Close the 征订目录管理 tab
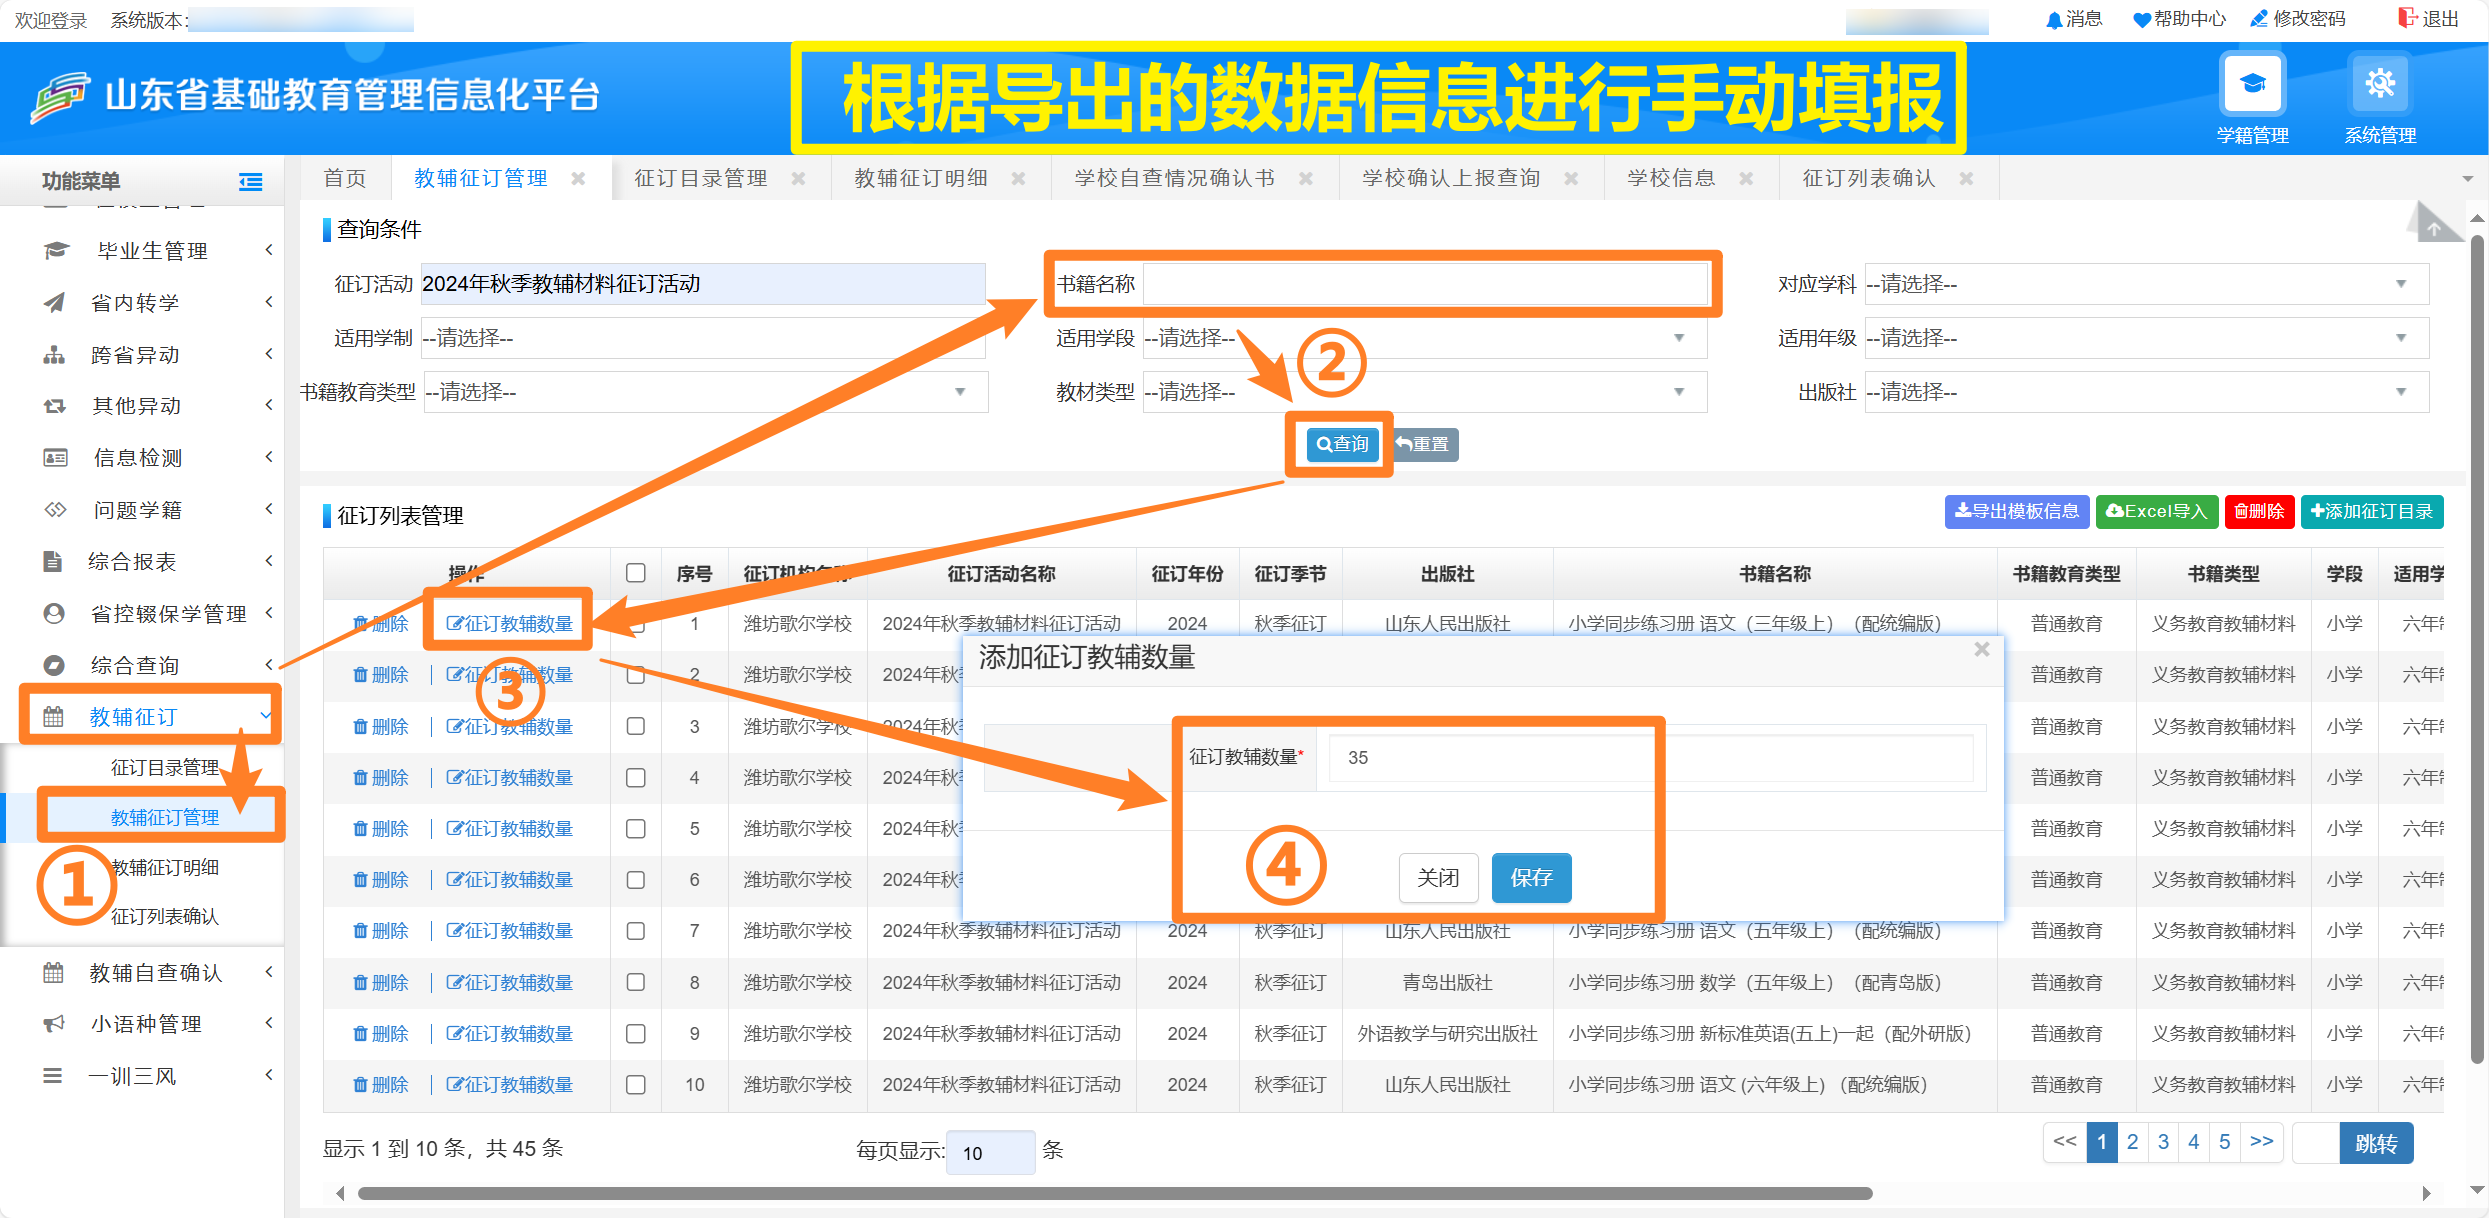Image resolution: width=2489 pixels, height=1218 pixels. tap(798, 179)
